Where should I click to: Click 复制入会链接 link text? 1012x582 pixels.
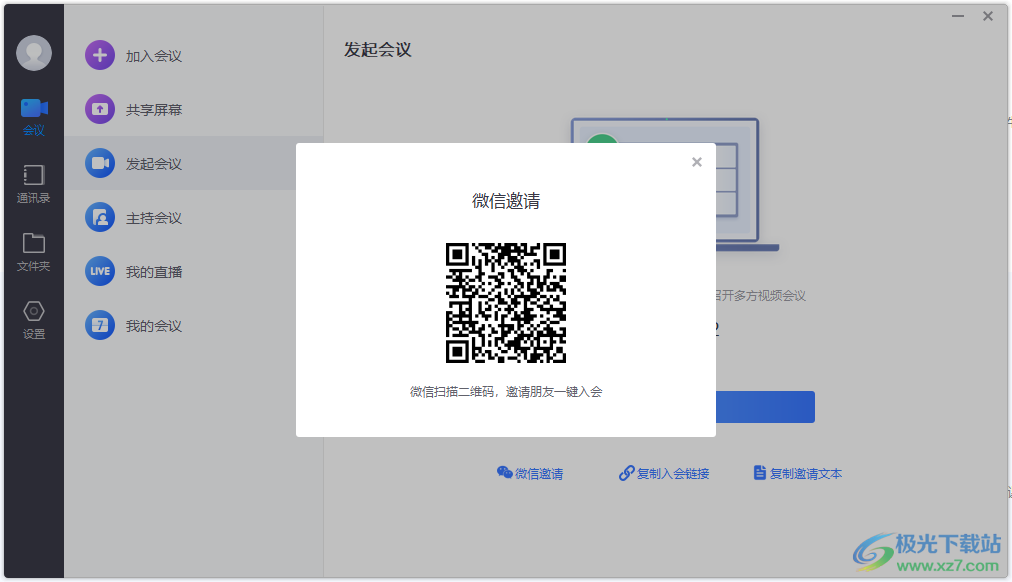[x=673, y=474]
